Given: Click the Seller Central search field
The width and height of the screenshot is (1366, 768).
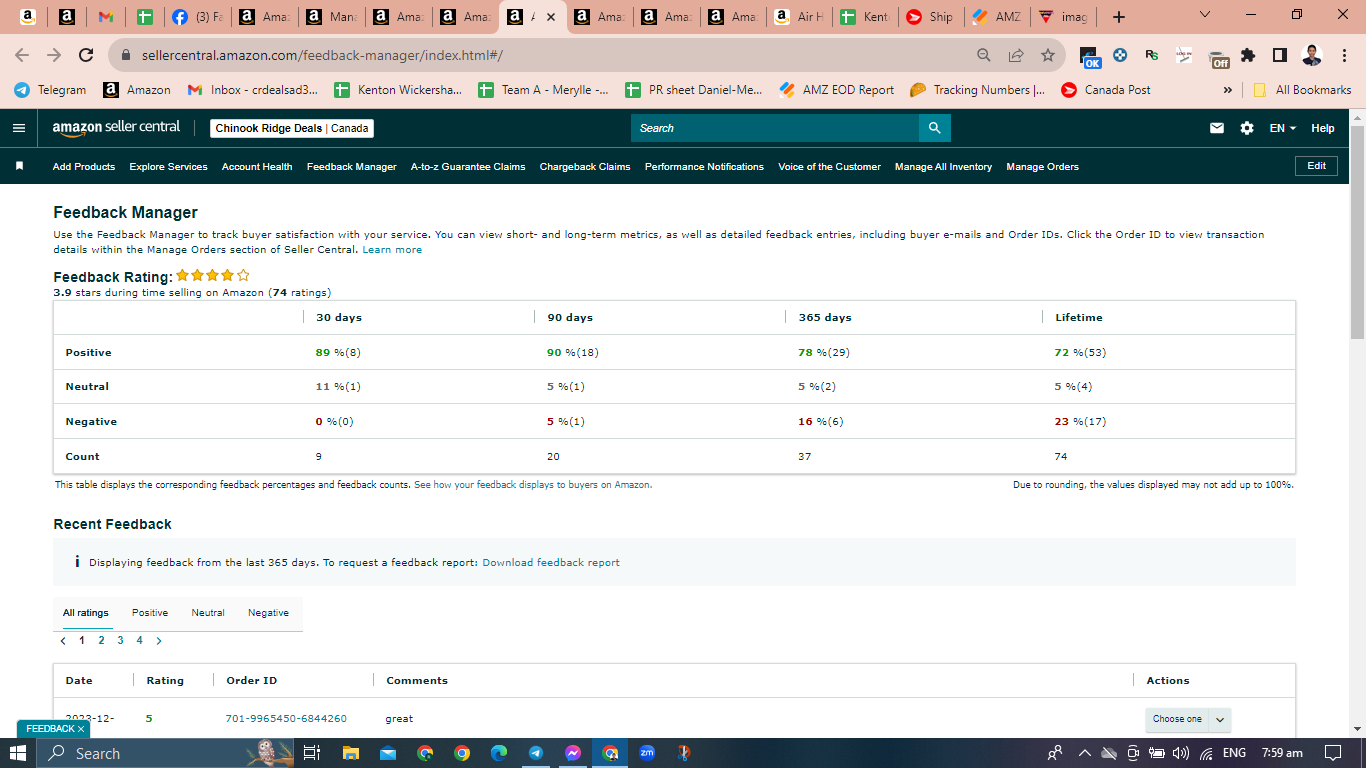Looking at the screenshot, I should tap(775, 128).
